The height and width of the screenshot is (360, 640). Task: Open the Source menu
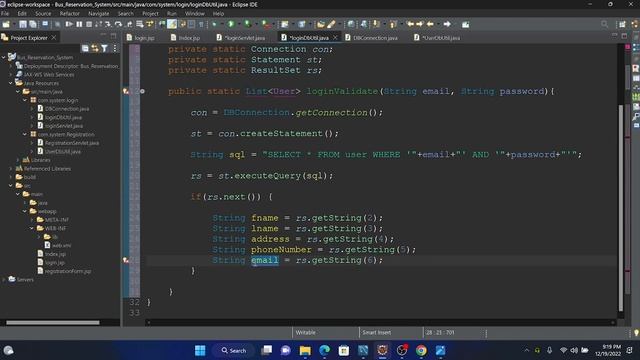pyautogui.click(x=43, y=13)
